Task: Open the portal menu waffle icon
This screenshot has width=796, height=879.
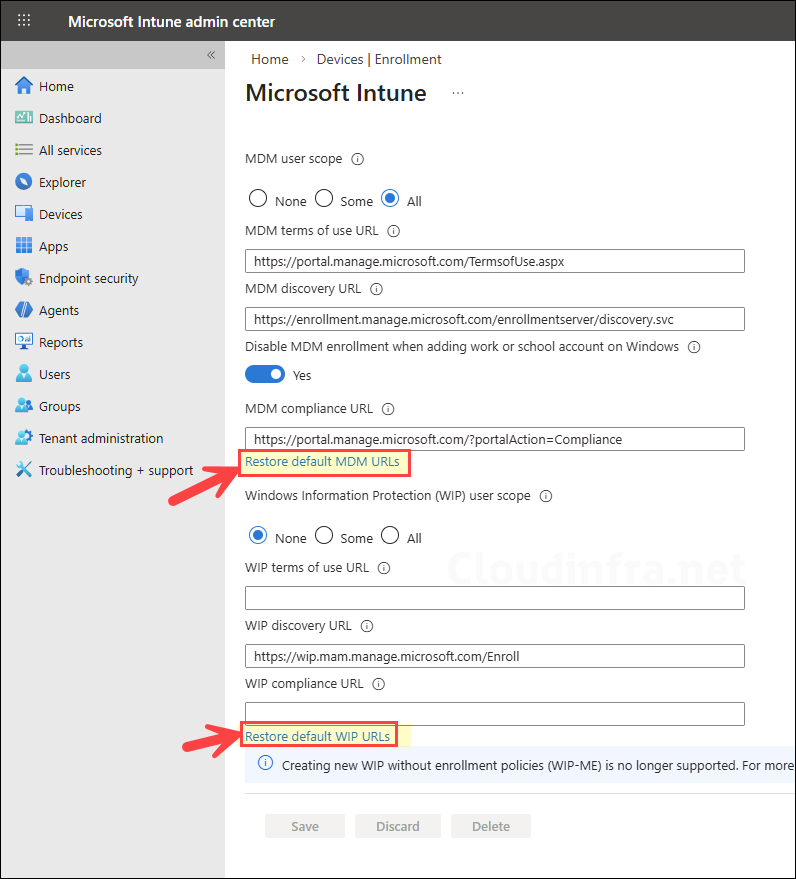Action: tap(23, 20)
